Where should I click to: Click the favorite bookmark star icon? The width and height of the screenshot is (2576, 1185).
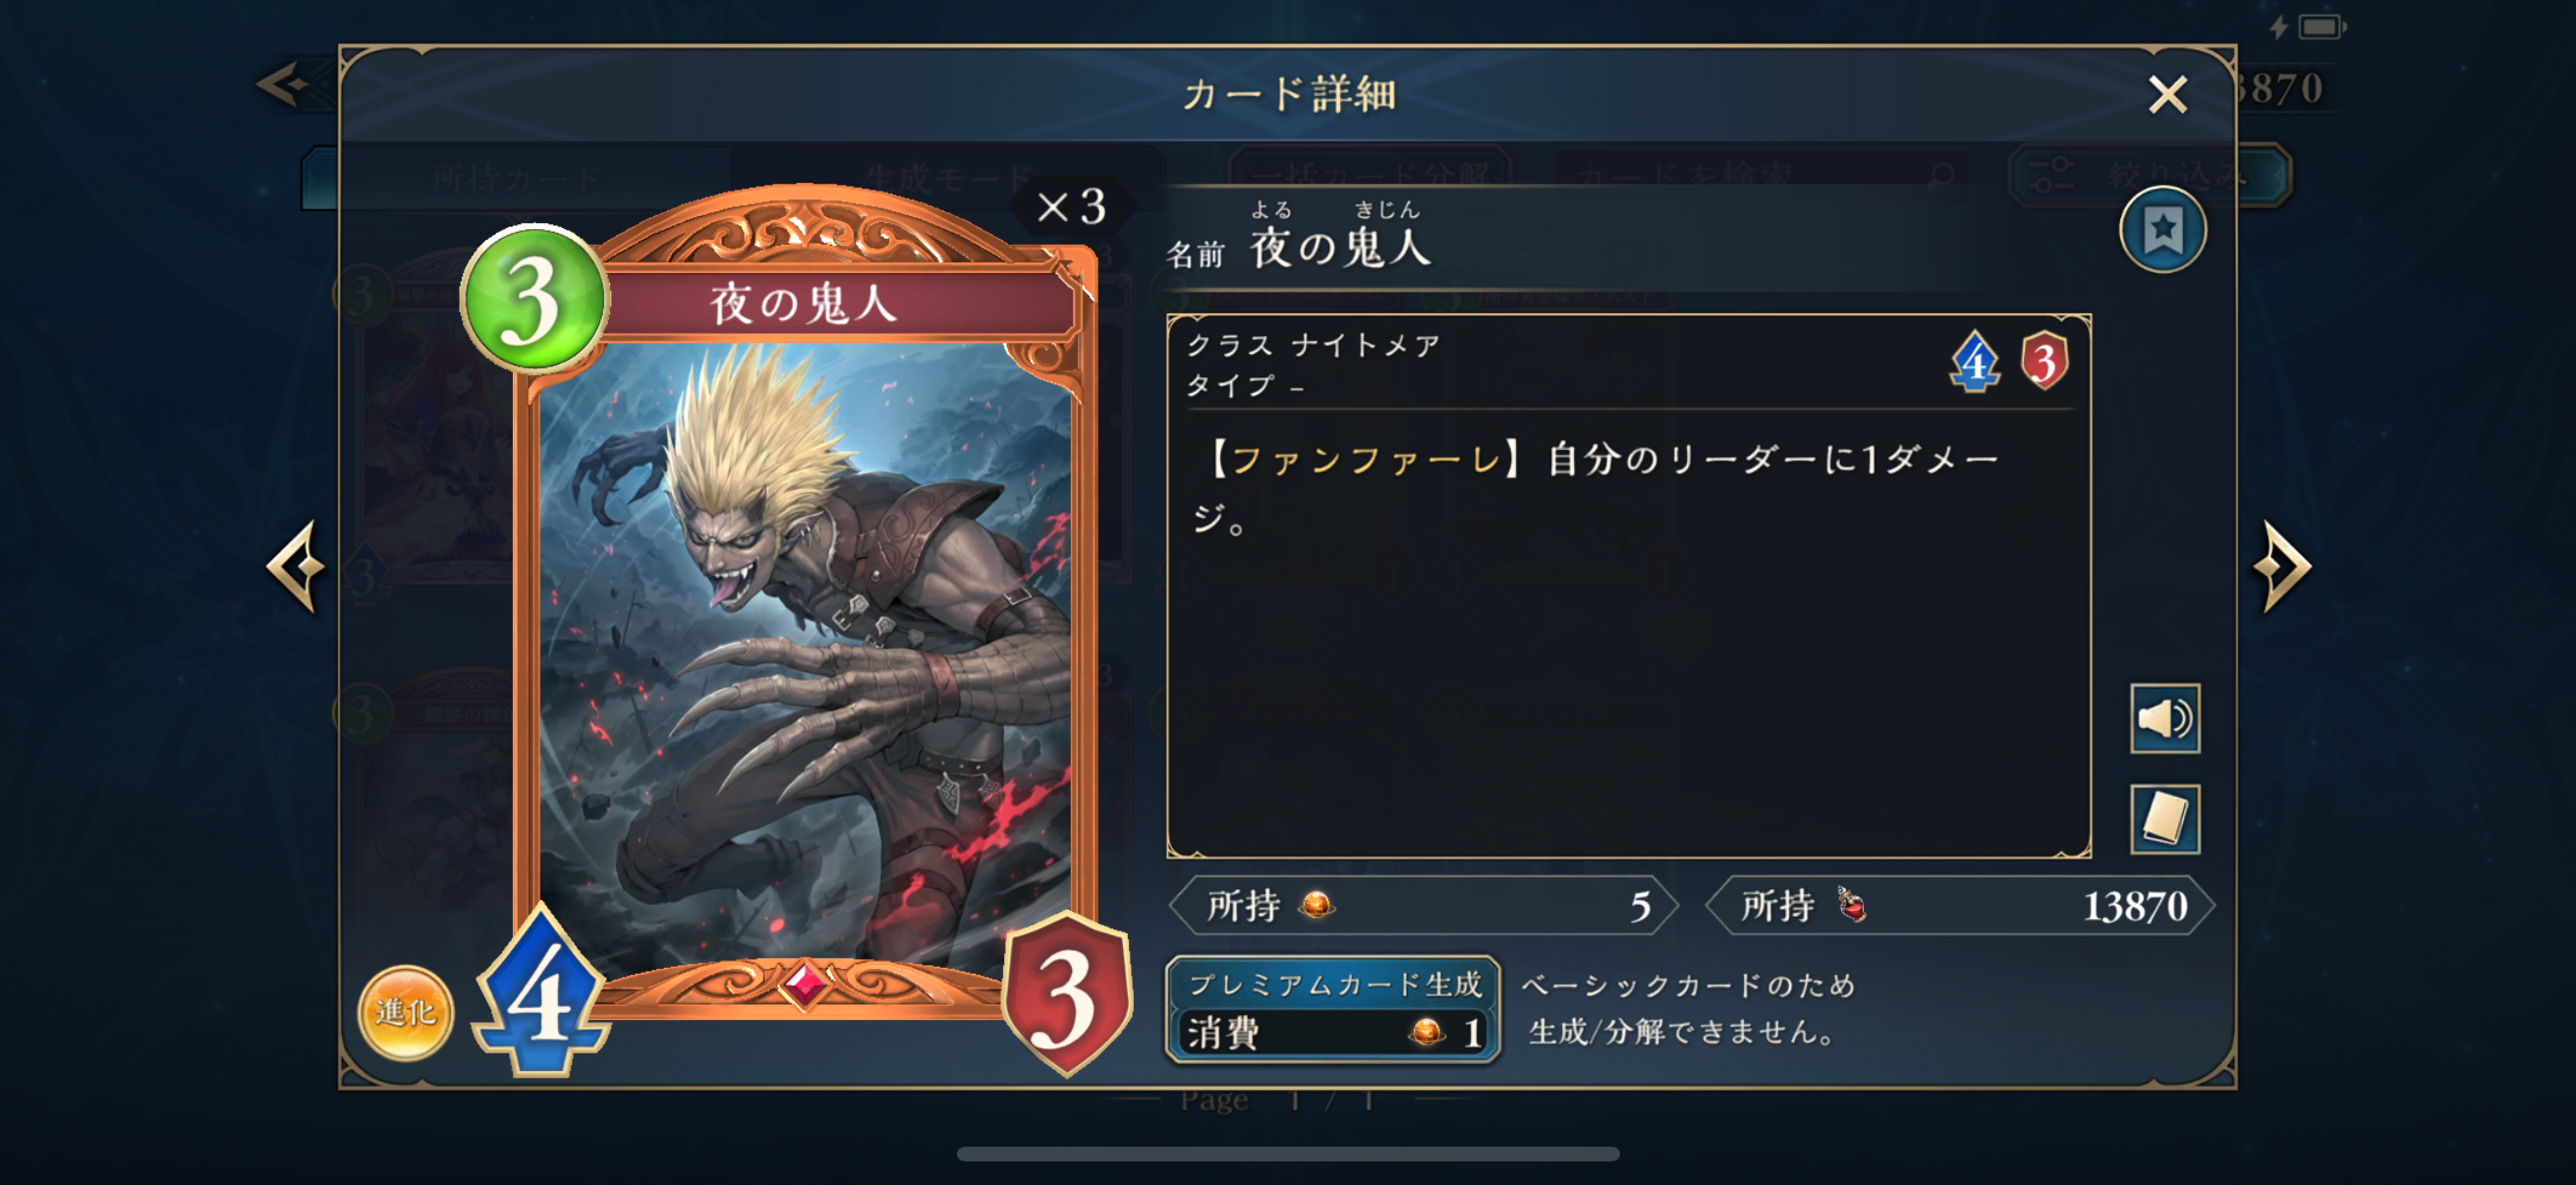[2162, 230]
